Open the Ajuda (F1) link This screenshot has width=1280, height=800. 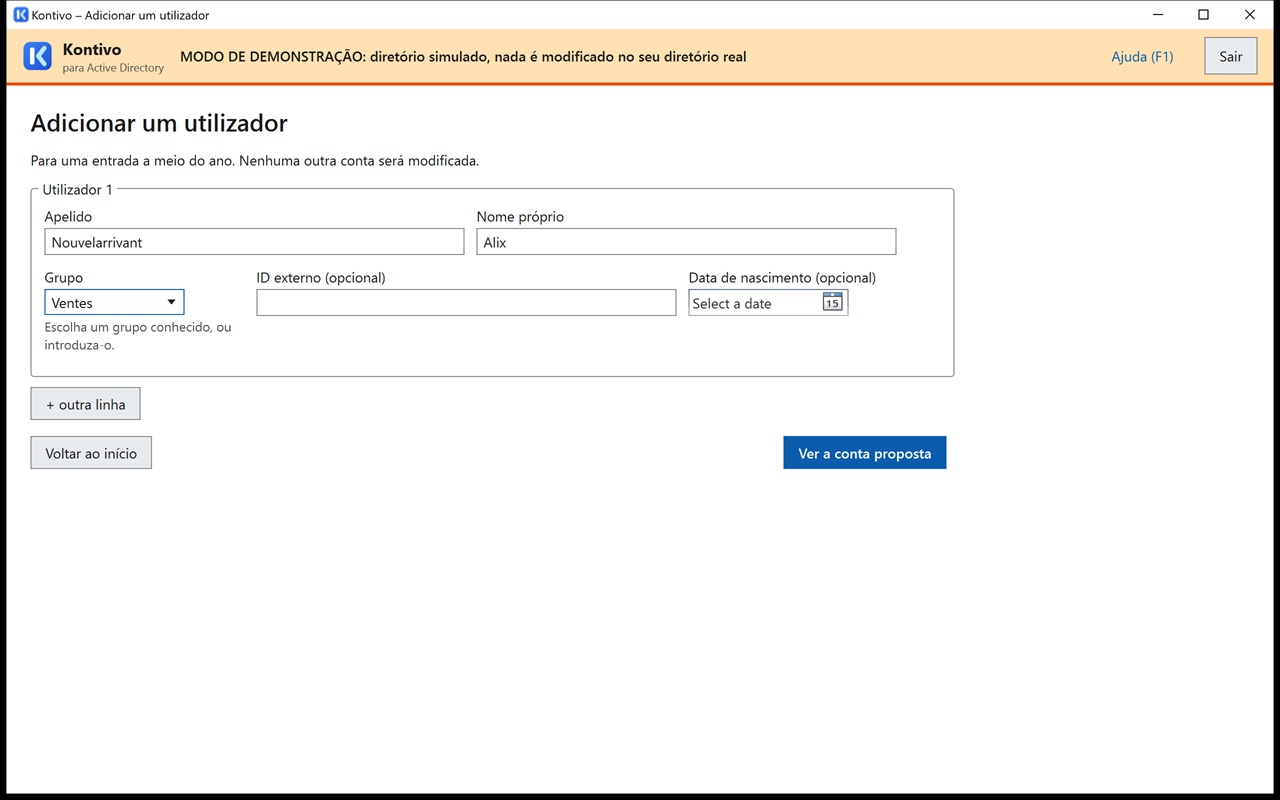tap(1142, 56)
